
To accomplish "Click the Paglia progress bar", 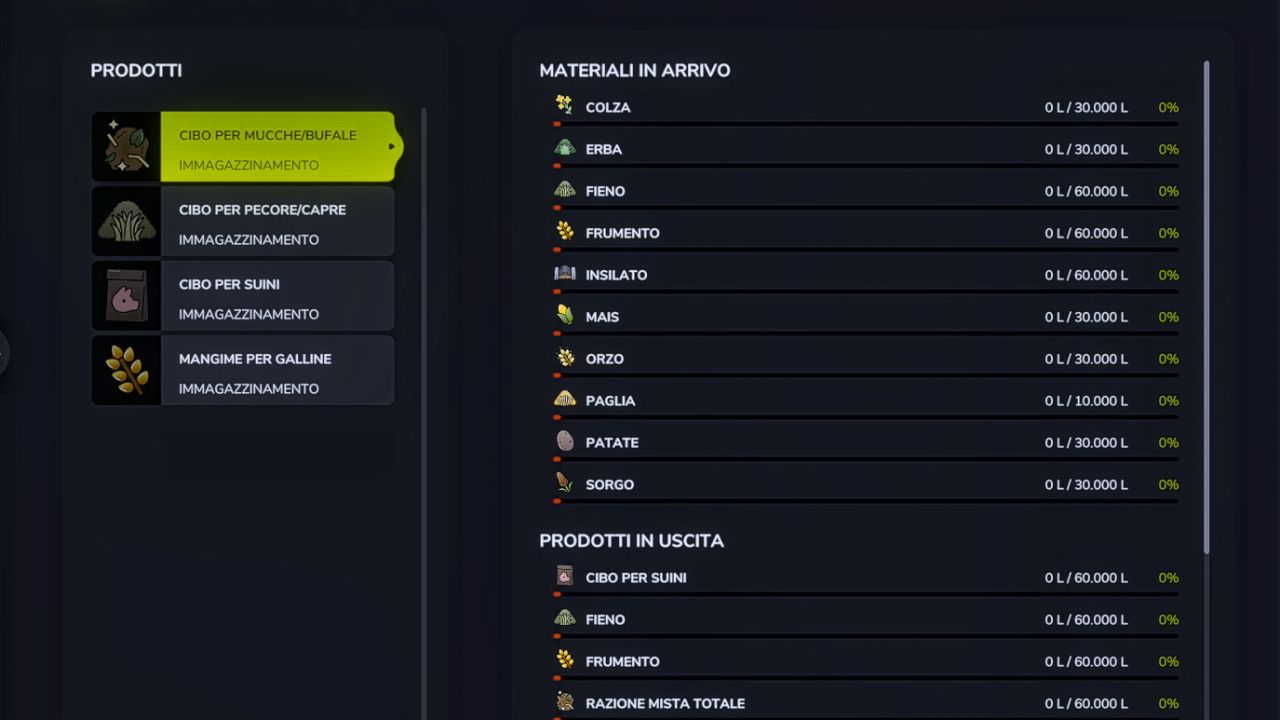I will coord(866,417).
